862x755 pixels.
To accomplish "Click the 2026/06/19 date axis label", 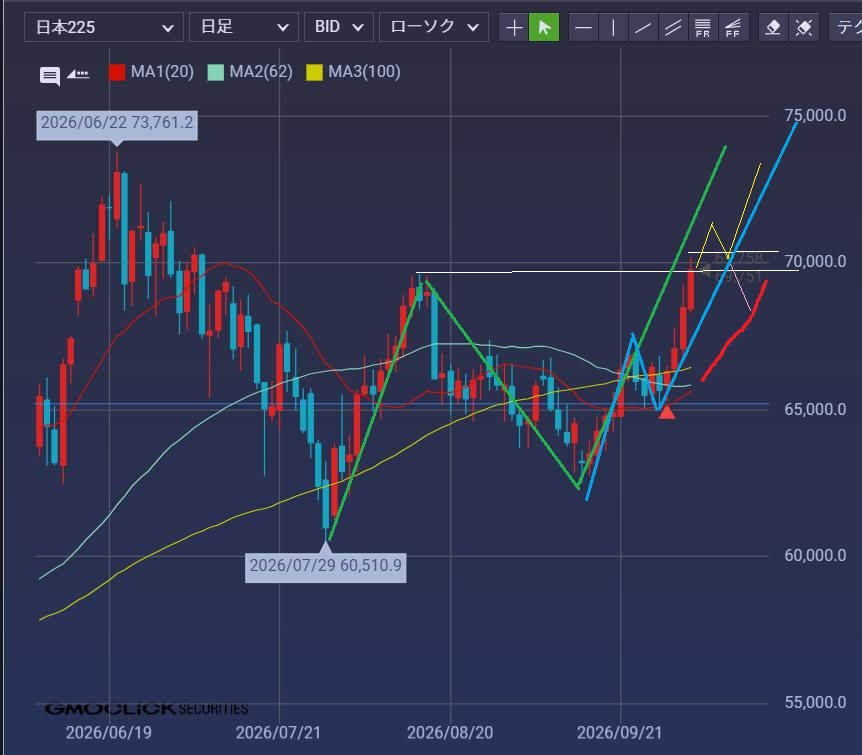I will (x=109, y=732).
